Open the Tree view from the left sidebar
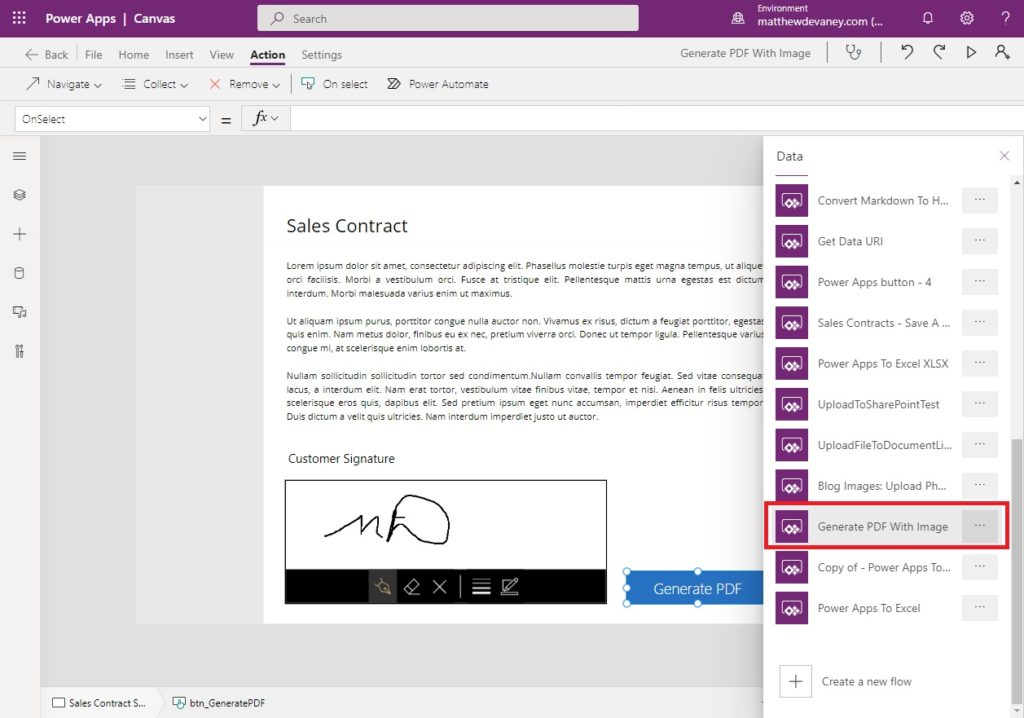This screenshot has height=718, width=1024. click(x=18, y=196)
